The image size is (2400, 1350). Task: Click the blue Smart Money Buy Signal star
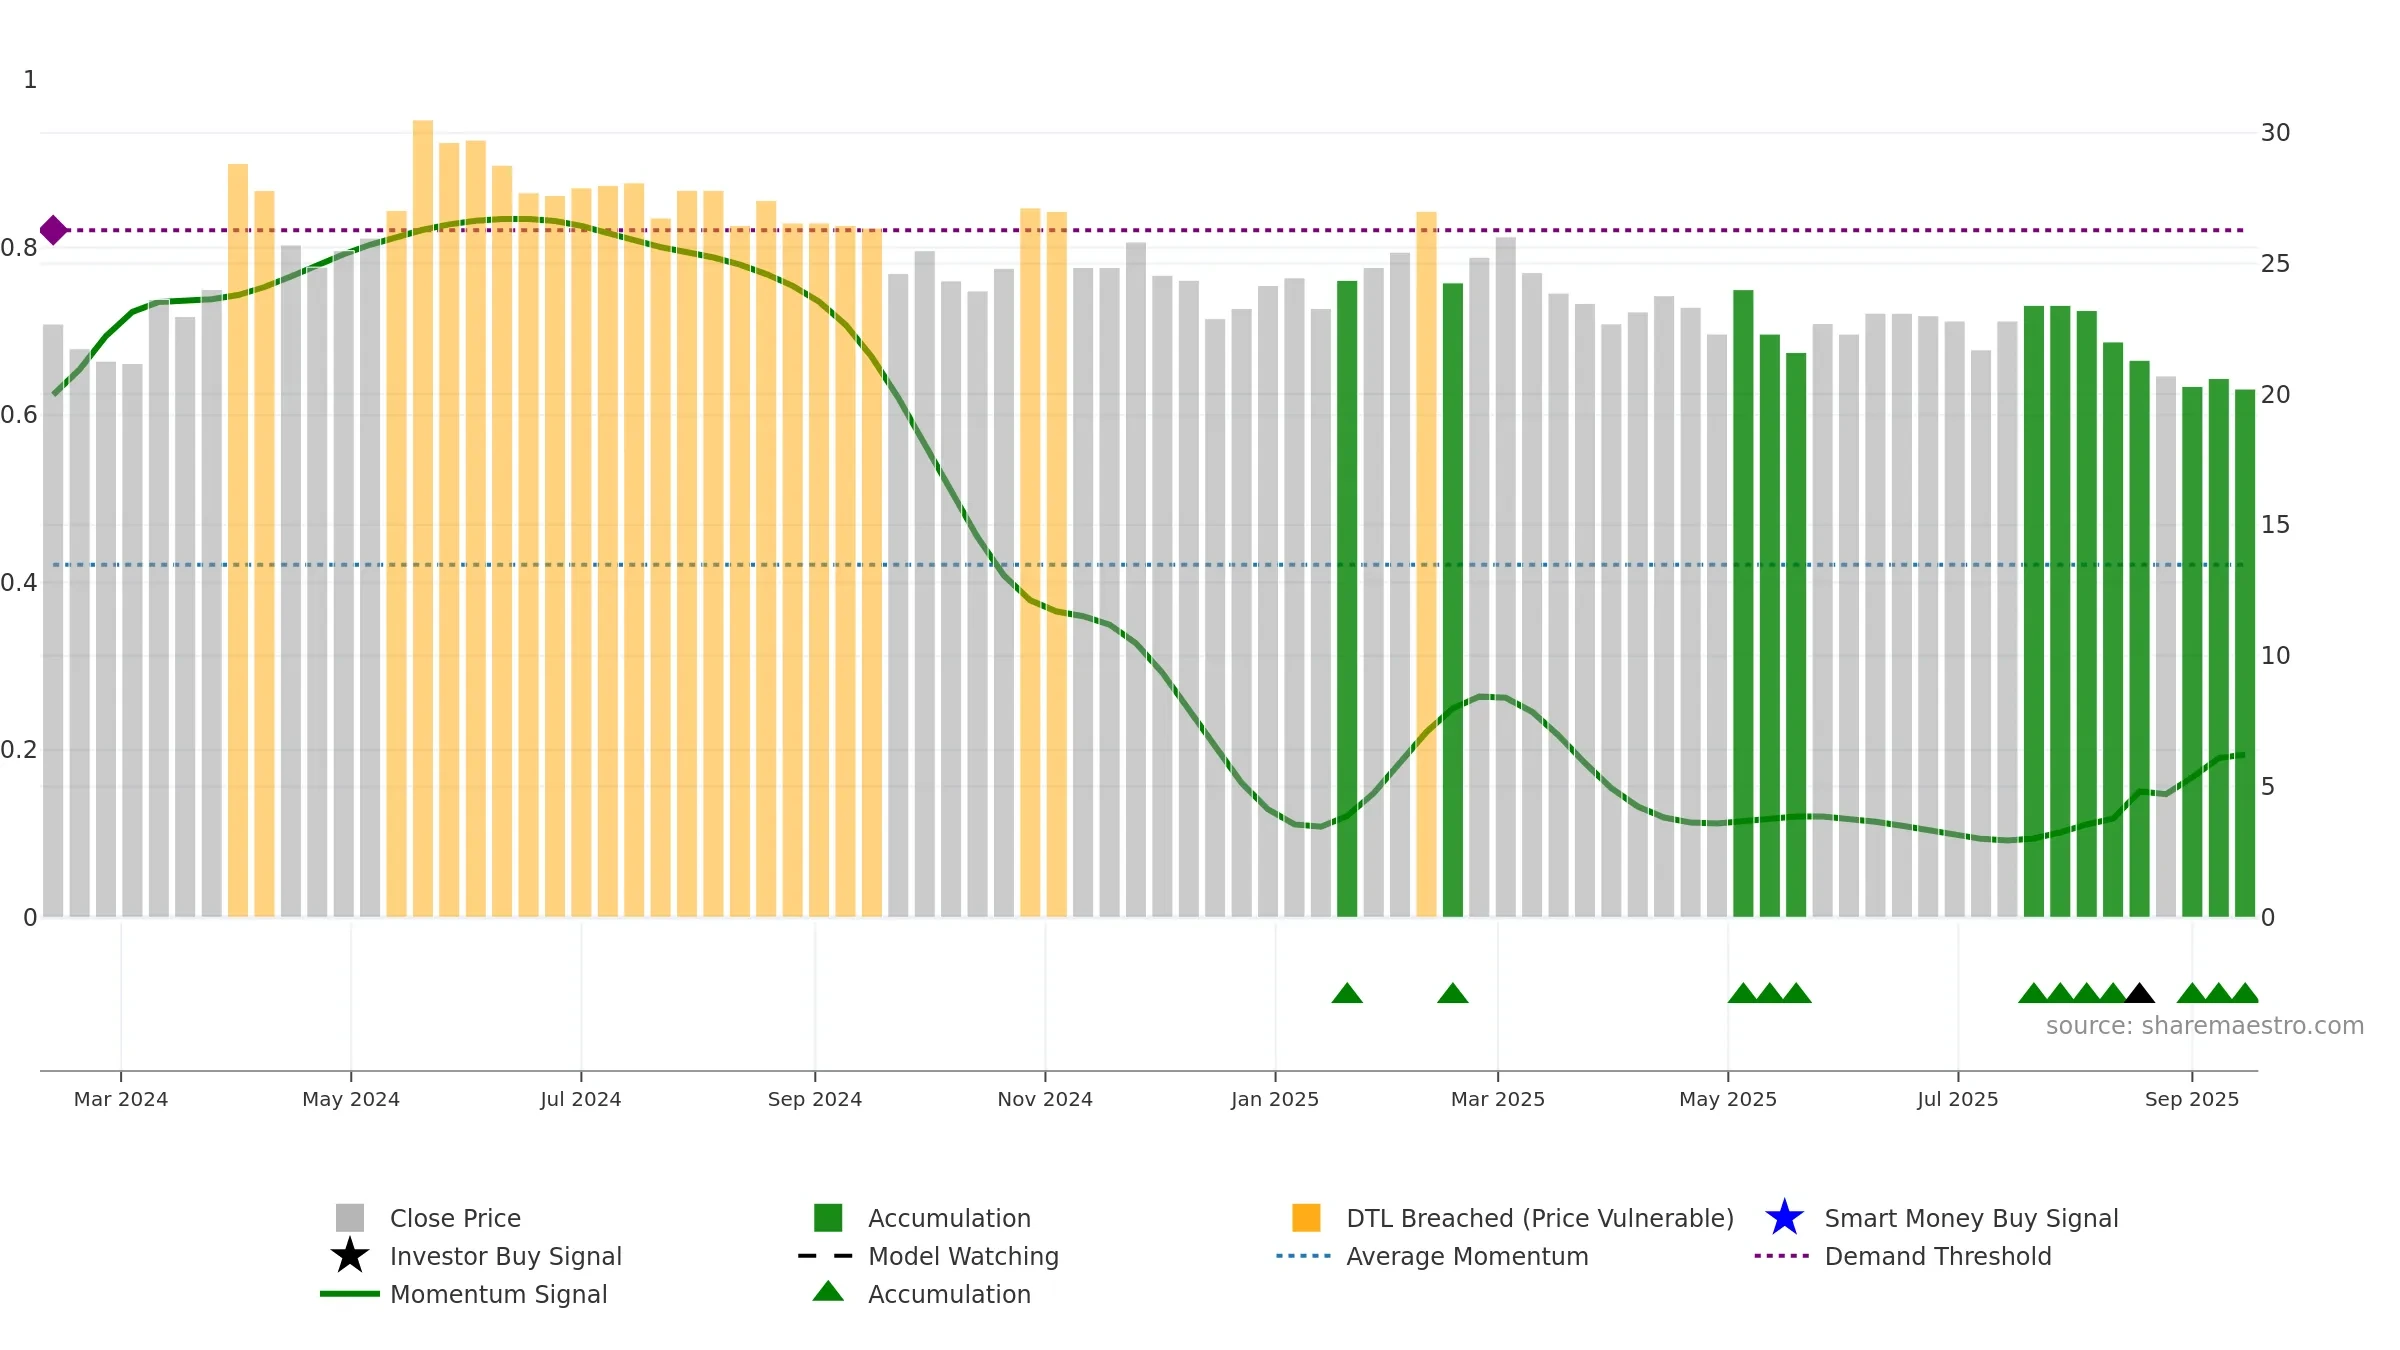point(1784,1218)
